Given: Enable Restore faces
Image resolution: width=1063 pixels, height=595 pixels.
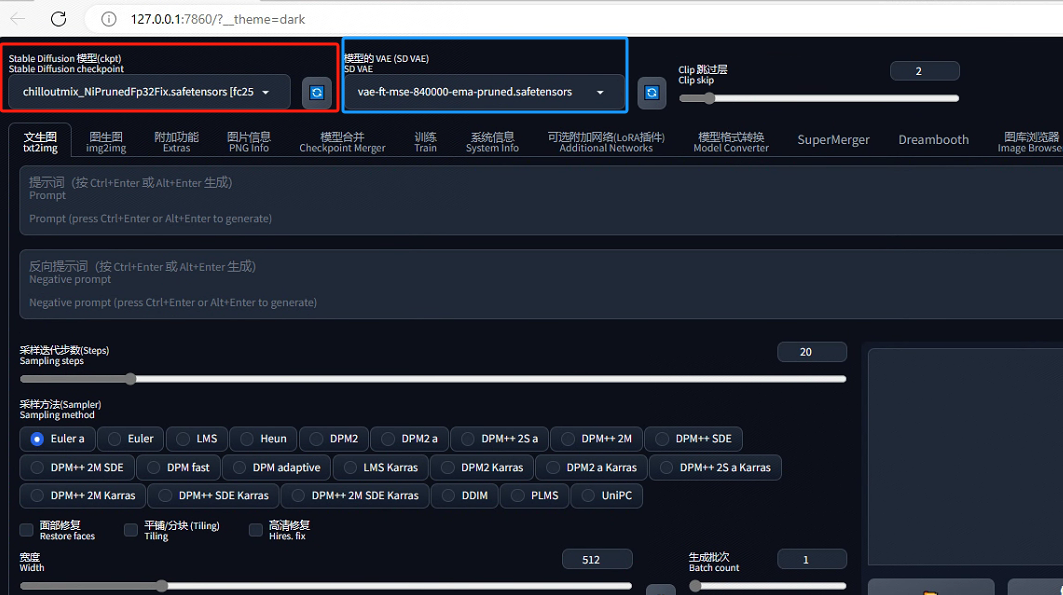Looking at the screenshot, I should [x=26, y=530].
